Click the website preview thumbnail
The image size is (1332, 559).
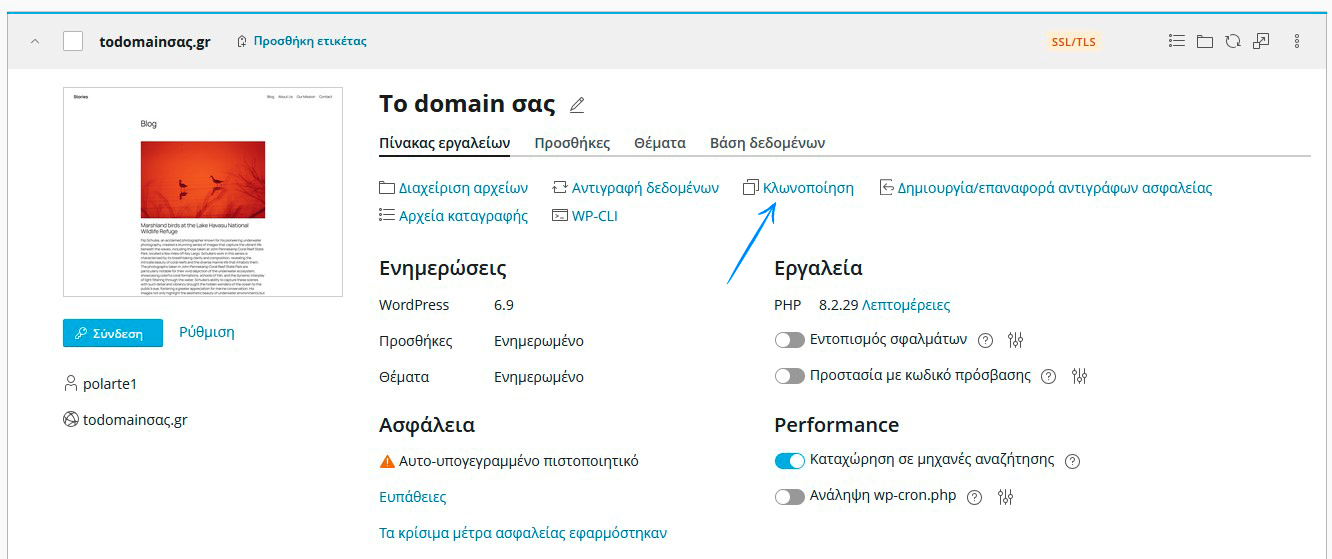pos(203,192)
